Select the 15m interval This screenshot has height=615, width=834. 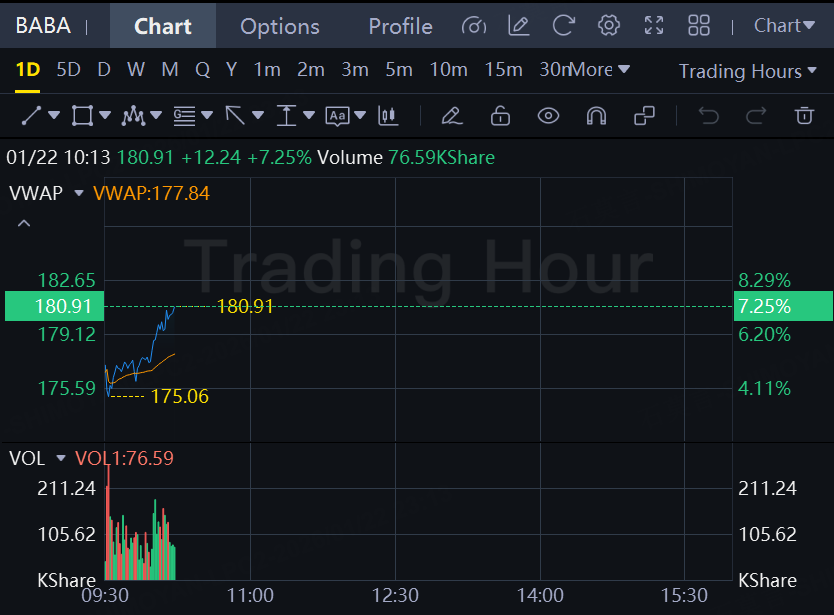503,70
